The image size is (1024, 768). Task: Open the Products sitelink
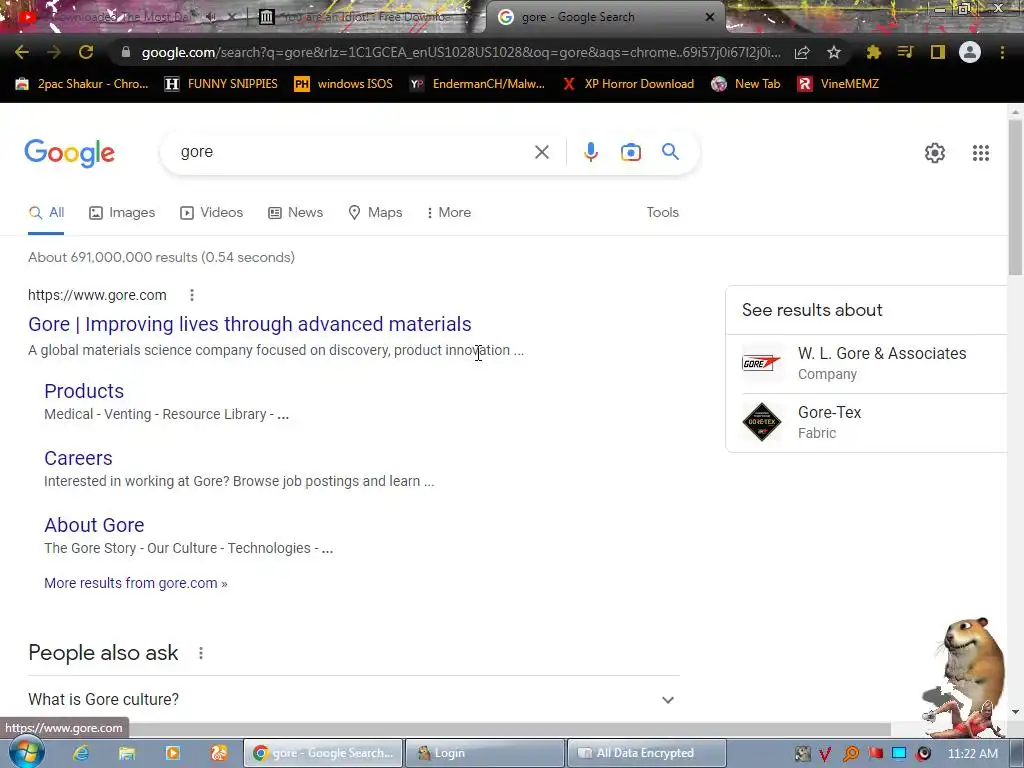(x=84, y=391)
